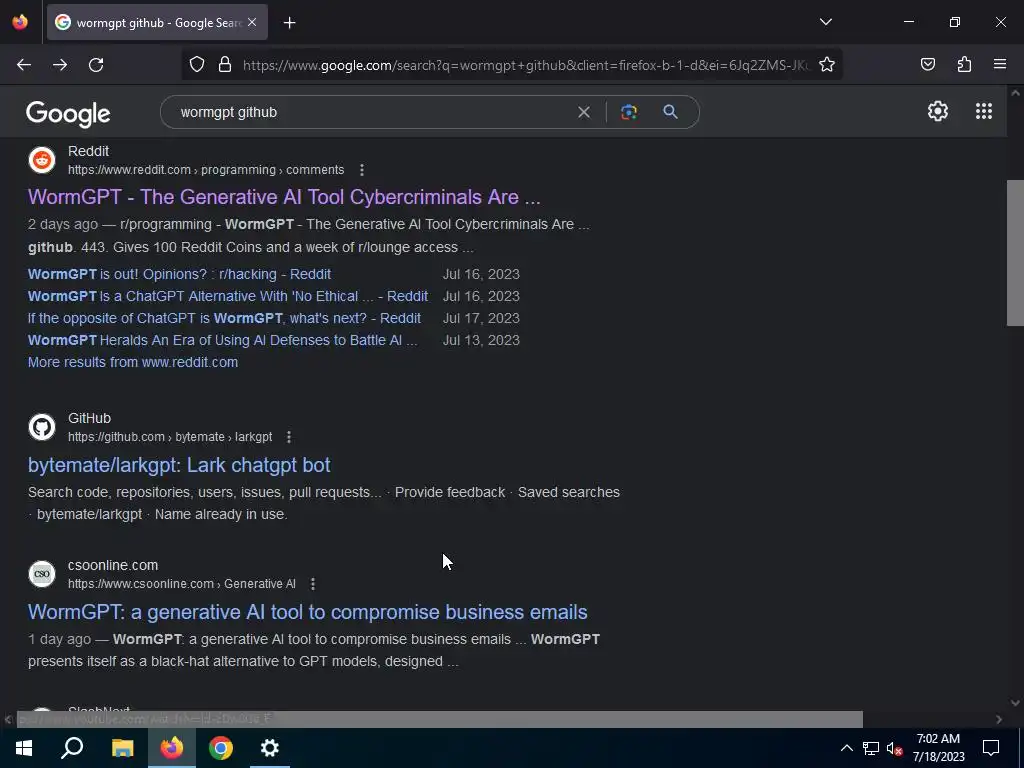The image size is (1024, 768).
Task: Click the scrollbar down arrow
Action: point(1015,703)
